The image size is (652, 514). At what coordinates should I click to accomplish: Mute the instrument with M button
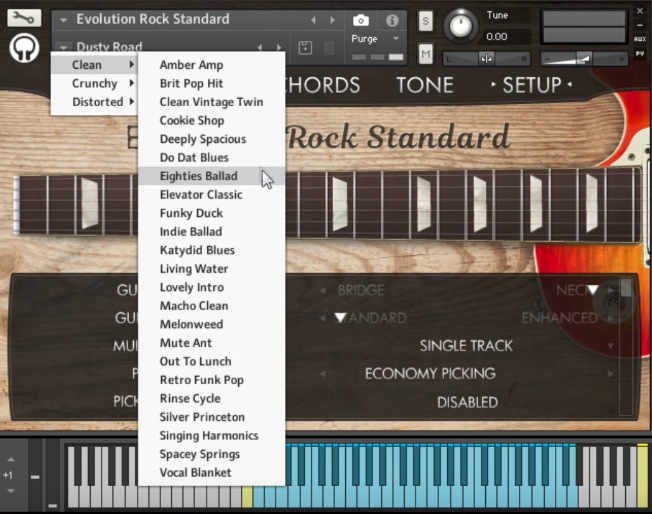coord(425,54)
